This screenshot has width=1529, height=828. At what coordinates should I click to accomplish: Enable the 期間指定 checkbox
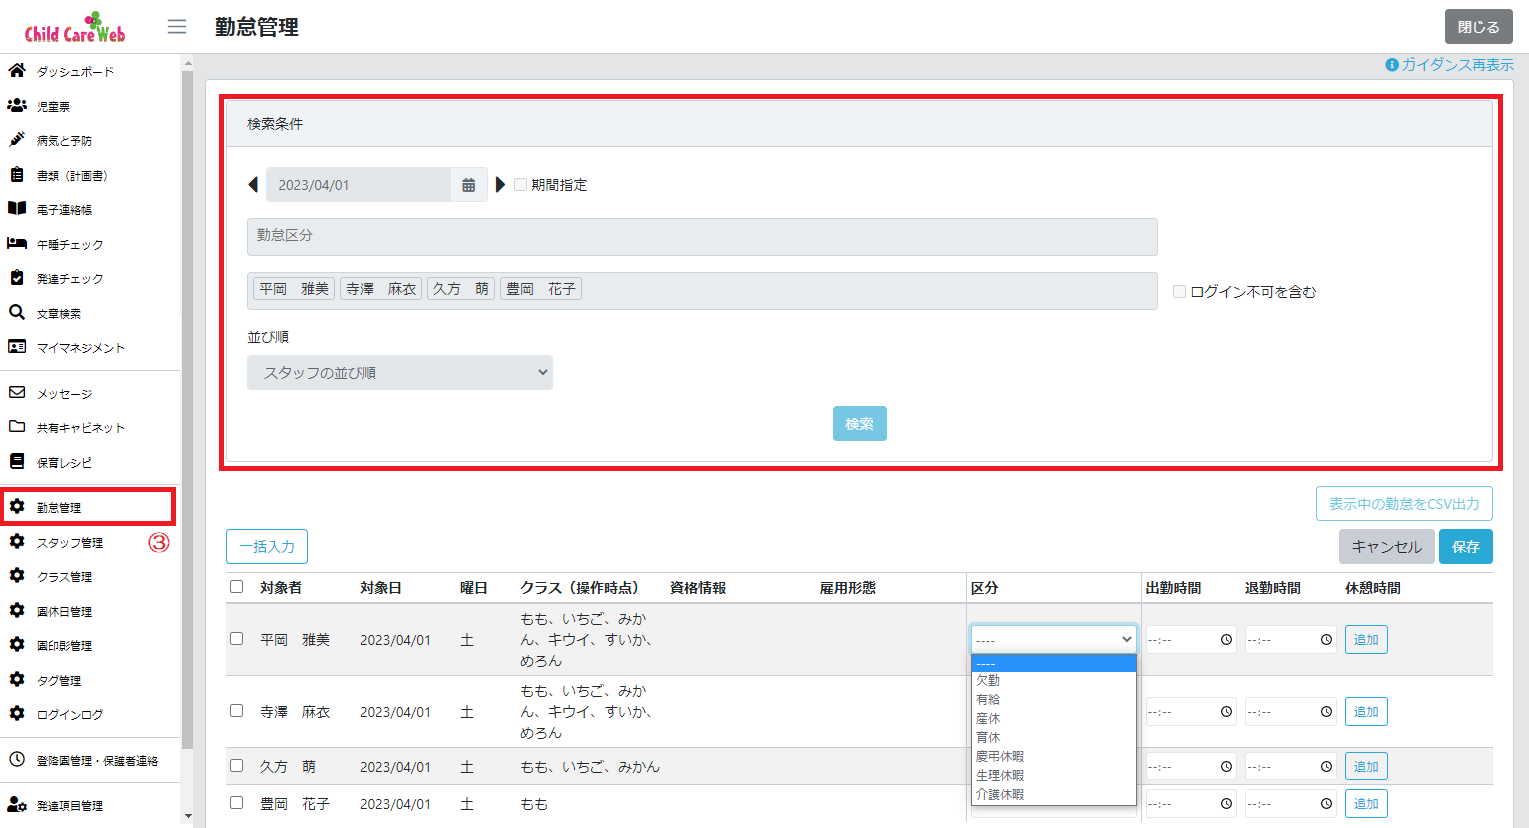coord(520,184)
